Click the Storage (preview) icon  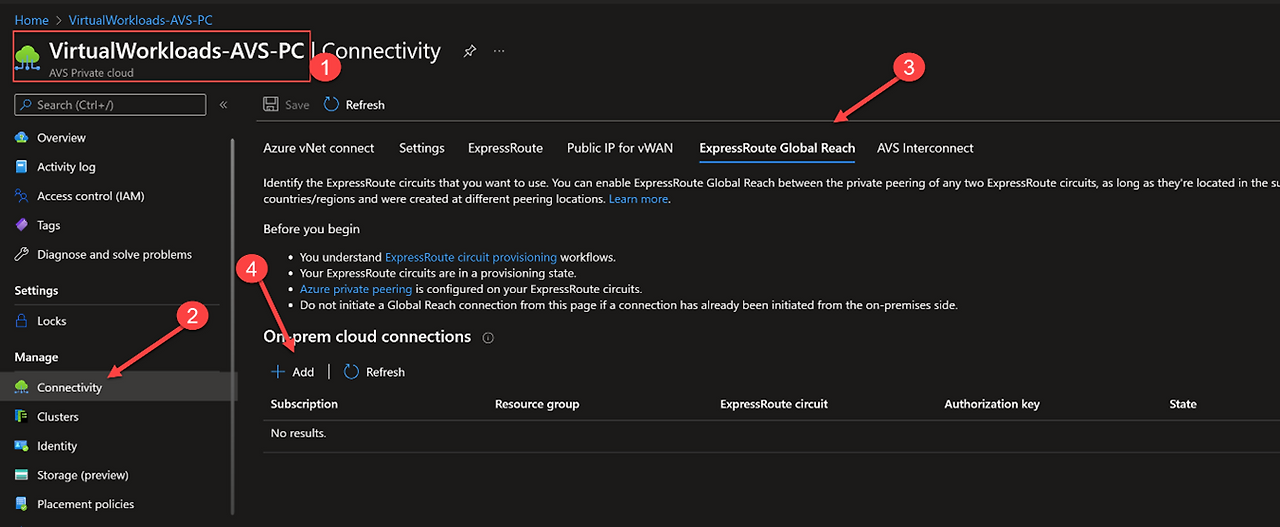pos(21,475)
